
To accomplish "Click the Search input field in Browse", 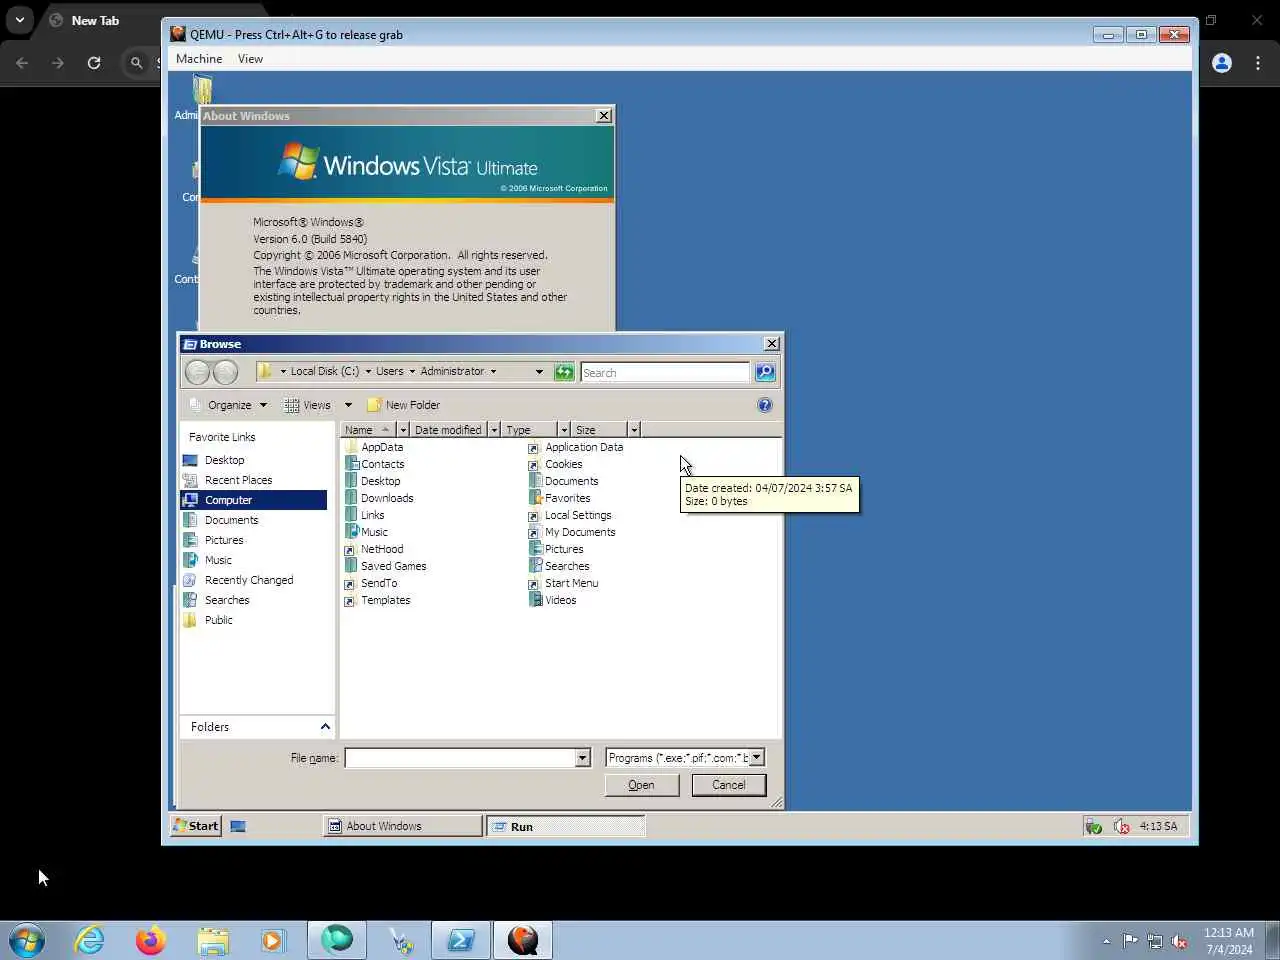I will [x=665, y=372].
